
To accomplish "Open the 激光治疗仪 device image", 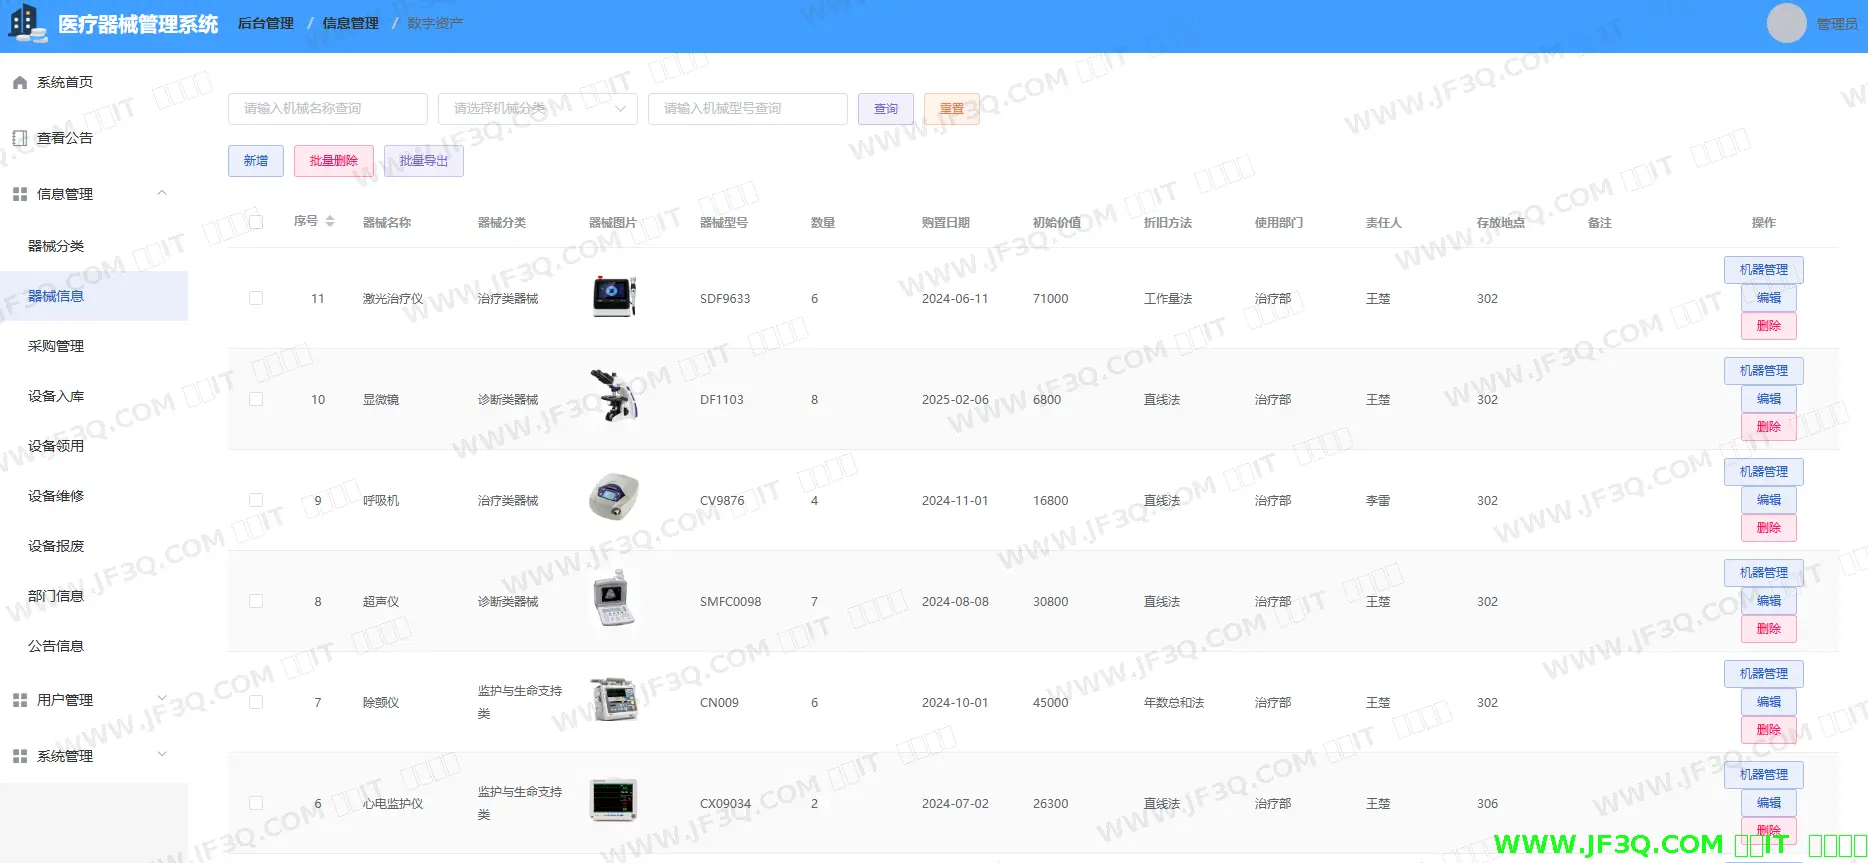I will (x=613, y=298).
